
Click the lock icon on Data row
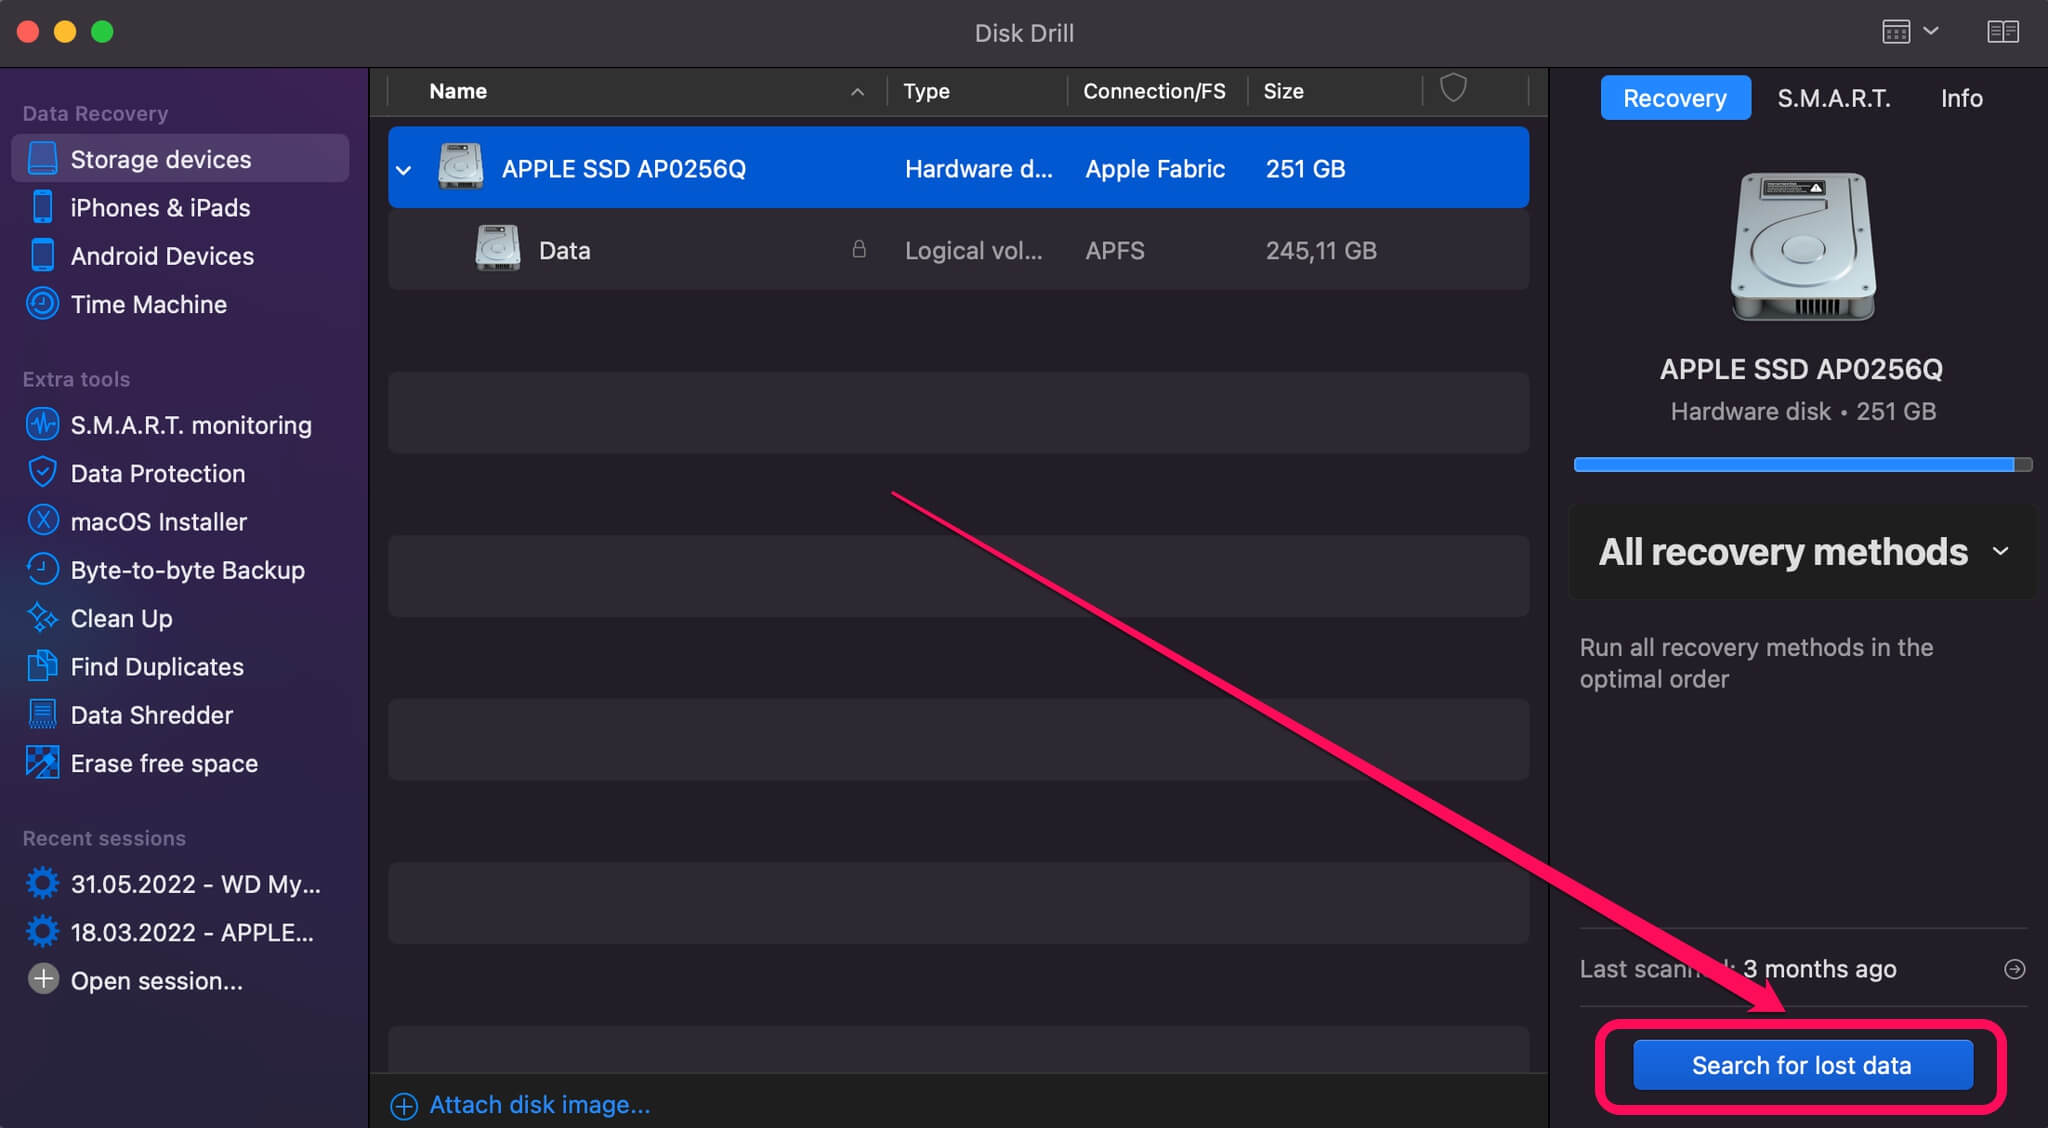pos(859,249)
